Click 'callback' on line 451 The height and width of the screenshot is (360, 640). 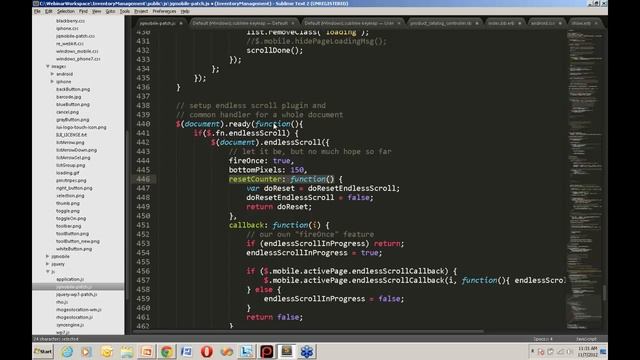click(246, 225)
